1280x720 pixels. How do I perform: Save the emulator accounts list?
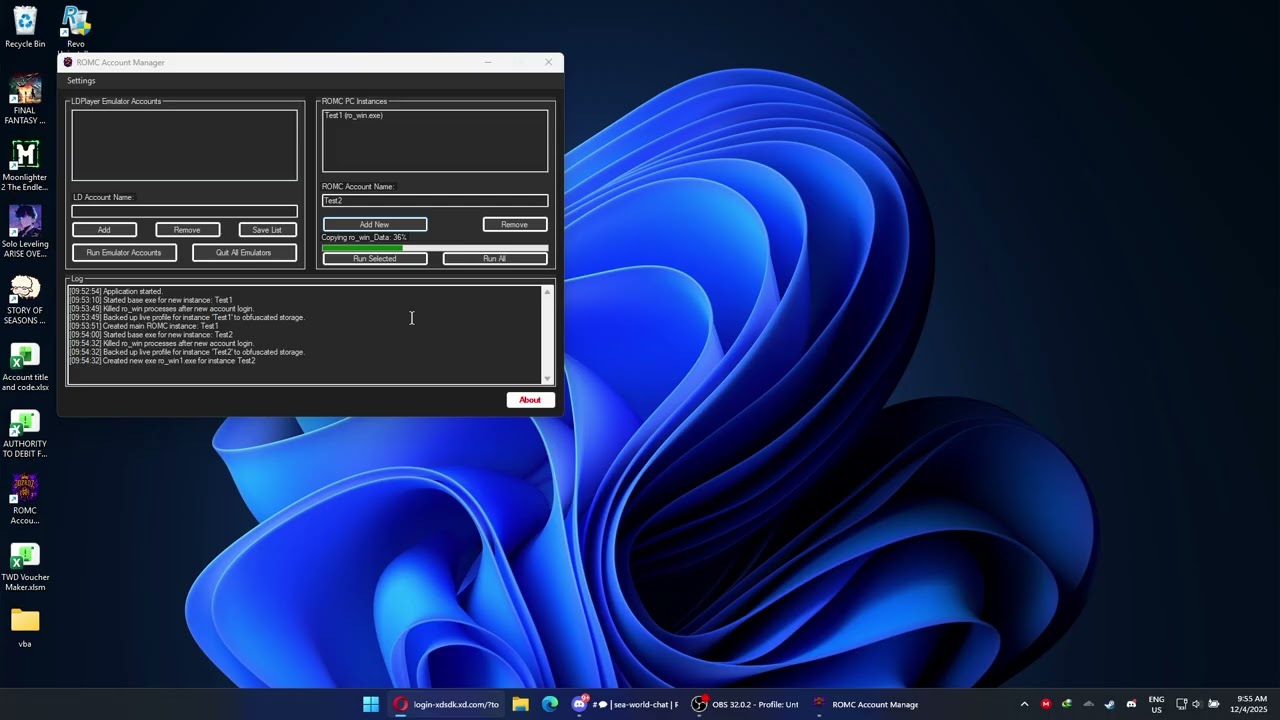pos(267,230)
